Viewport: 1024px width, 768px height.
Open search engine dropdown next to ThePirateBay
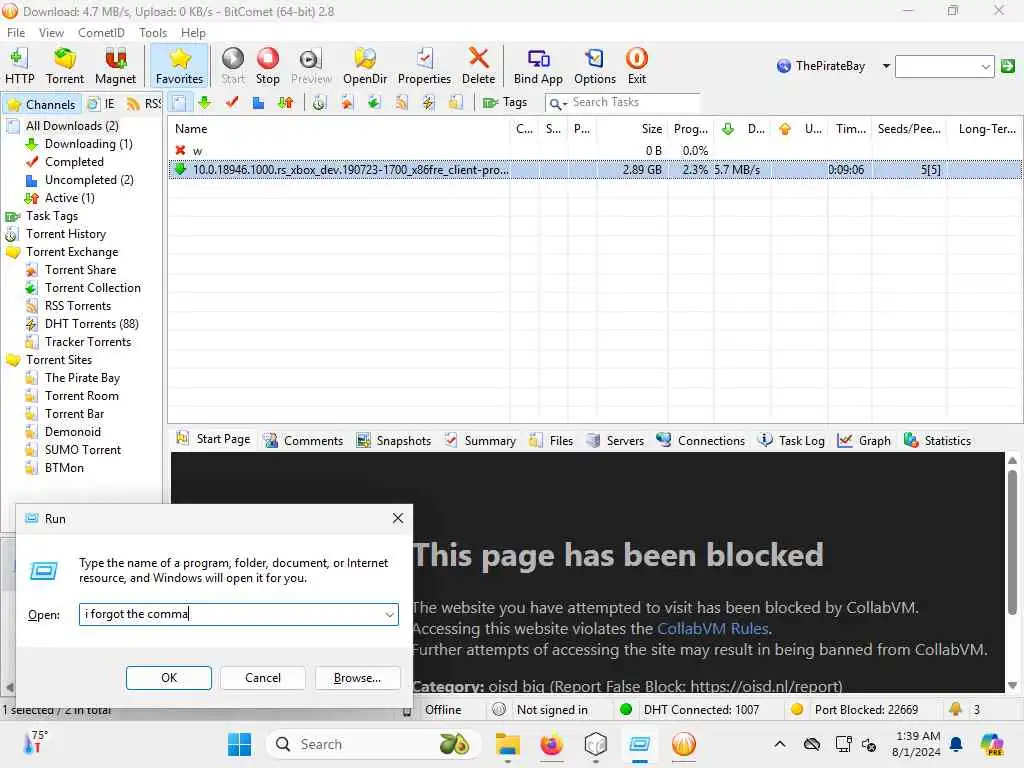tap(886, 66)
